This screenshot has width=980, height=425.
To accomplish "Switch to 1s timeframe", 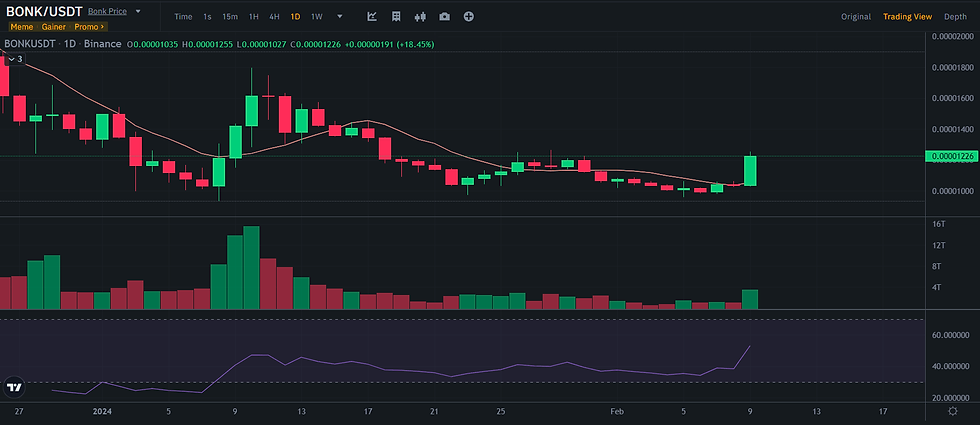I will point(207,17).
